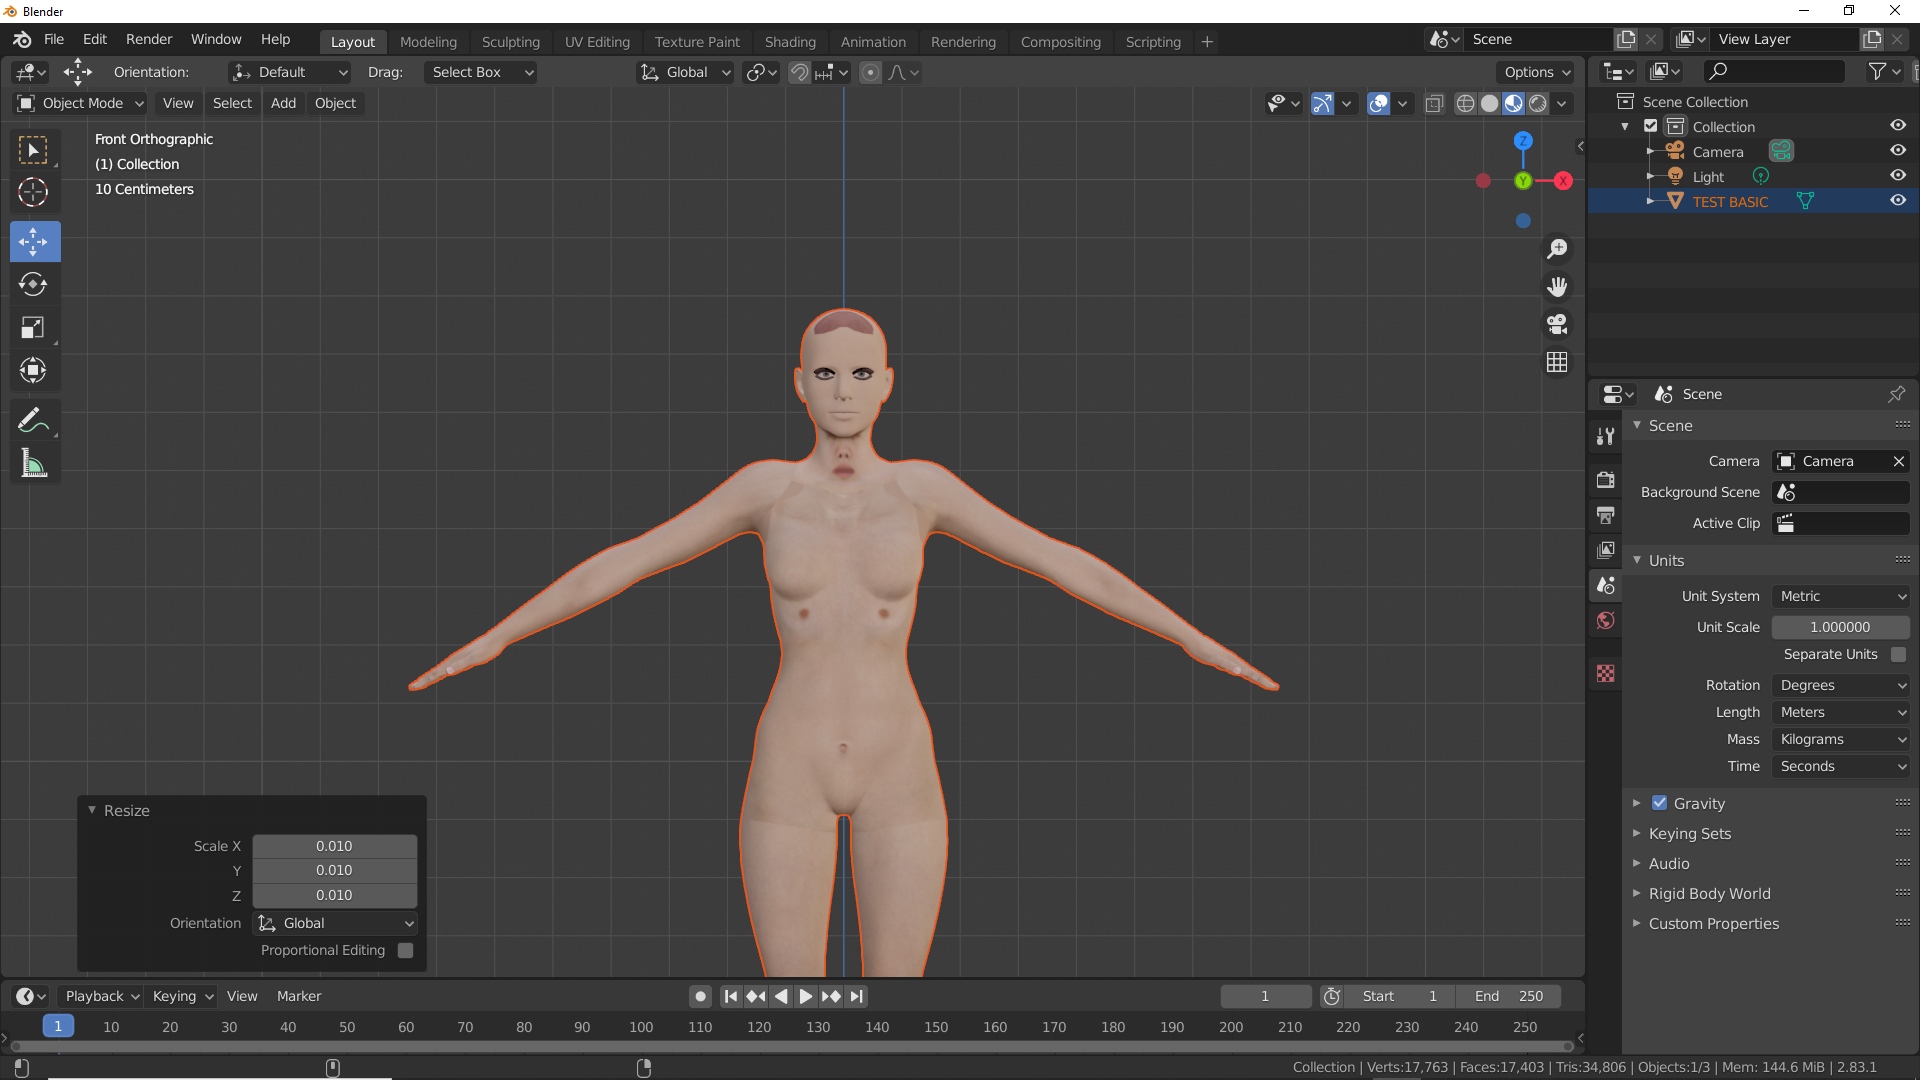Choose the Move tool

coord(34,241)
